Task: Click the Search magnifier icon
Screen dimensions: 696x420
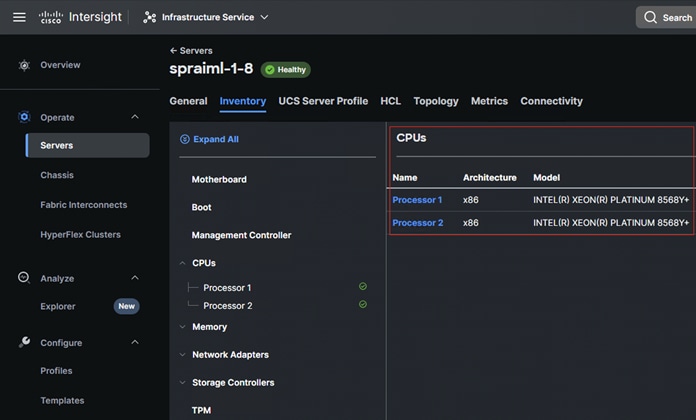Action: pos(650,17)
